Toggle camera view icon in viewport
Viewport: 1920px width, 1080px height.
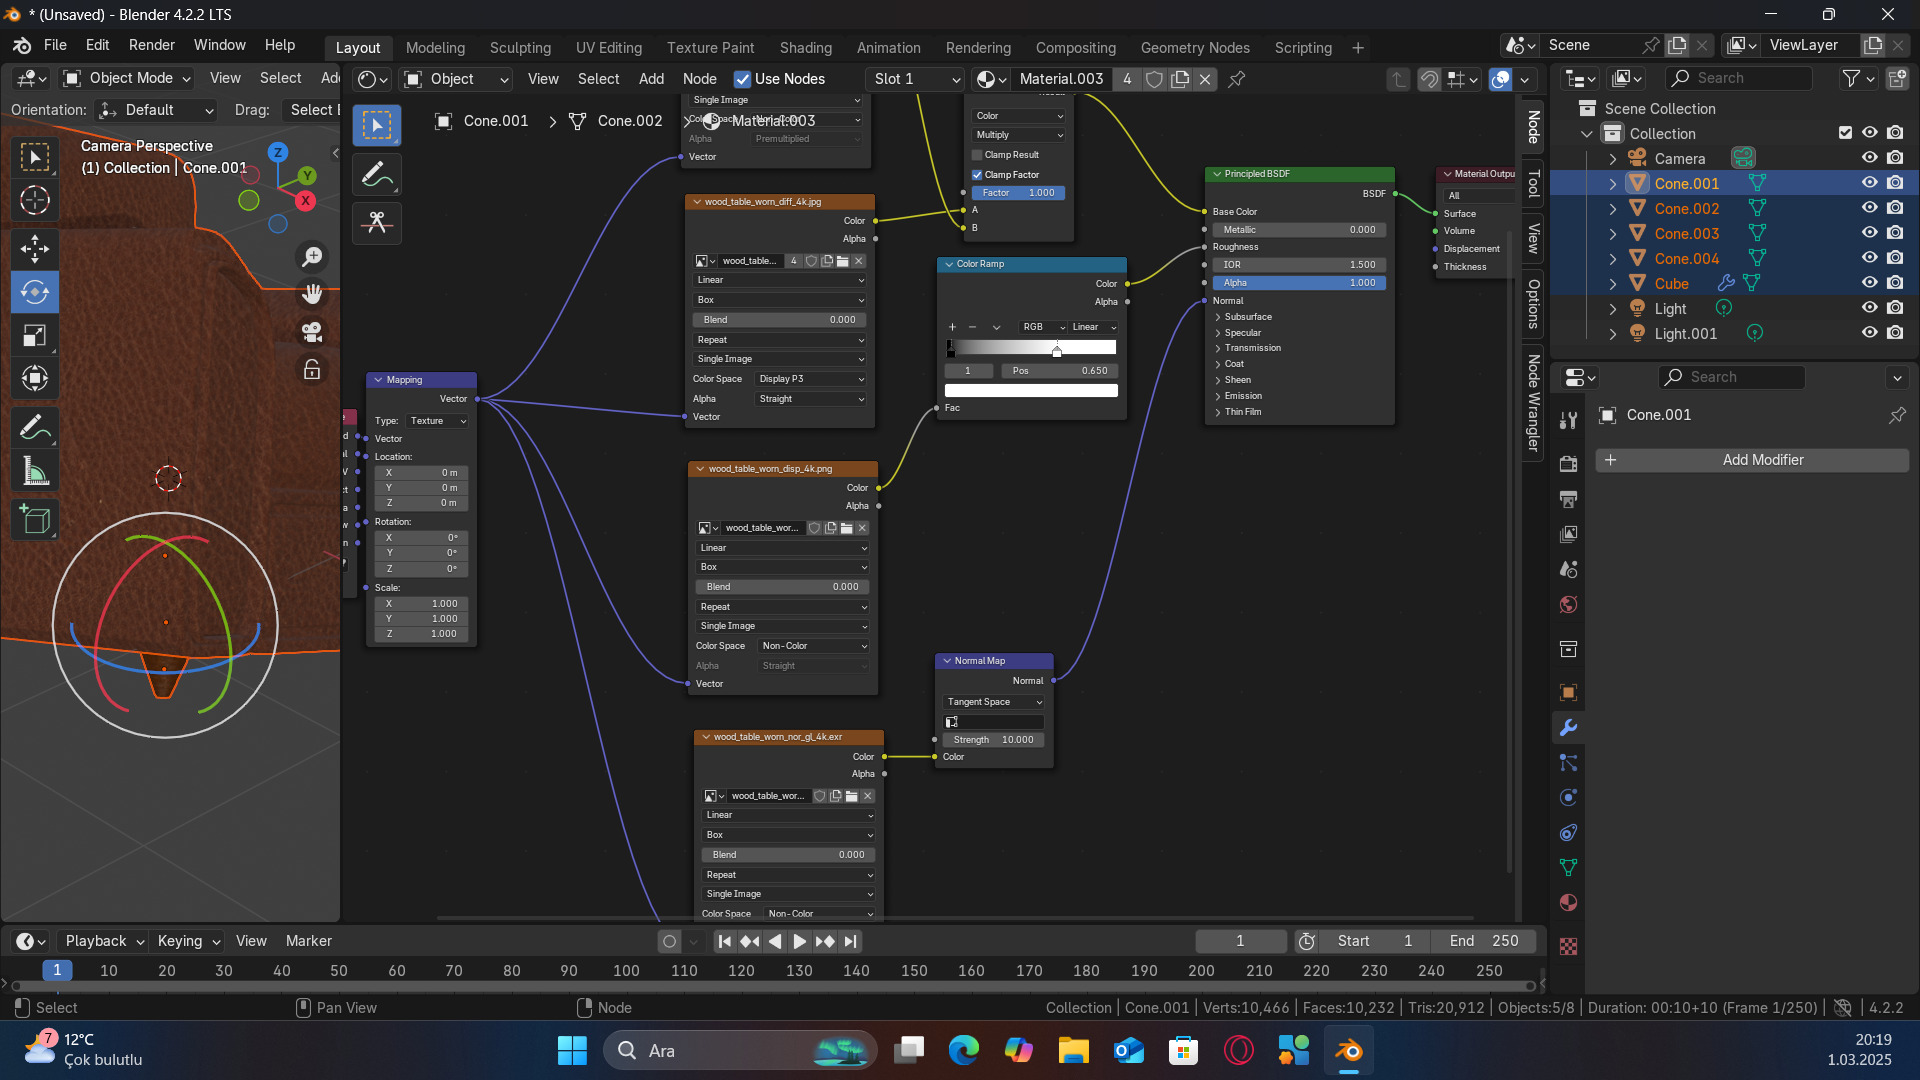[312, 332]
